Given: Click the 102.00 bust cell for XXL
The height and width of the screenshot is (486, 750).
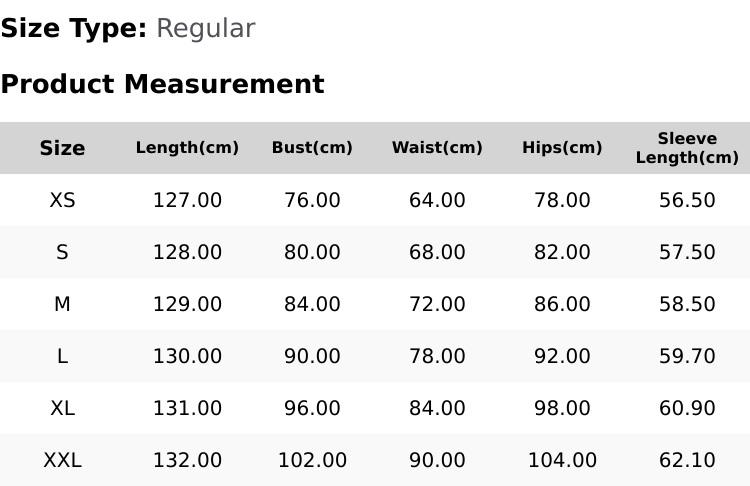Looking at the screenshot, I should point(312,461).
